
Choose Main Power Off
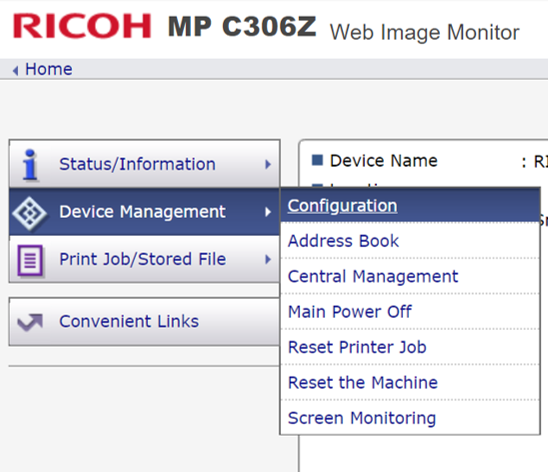[350, 312]
